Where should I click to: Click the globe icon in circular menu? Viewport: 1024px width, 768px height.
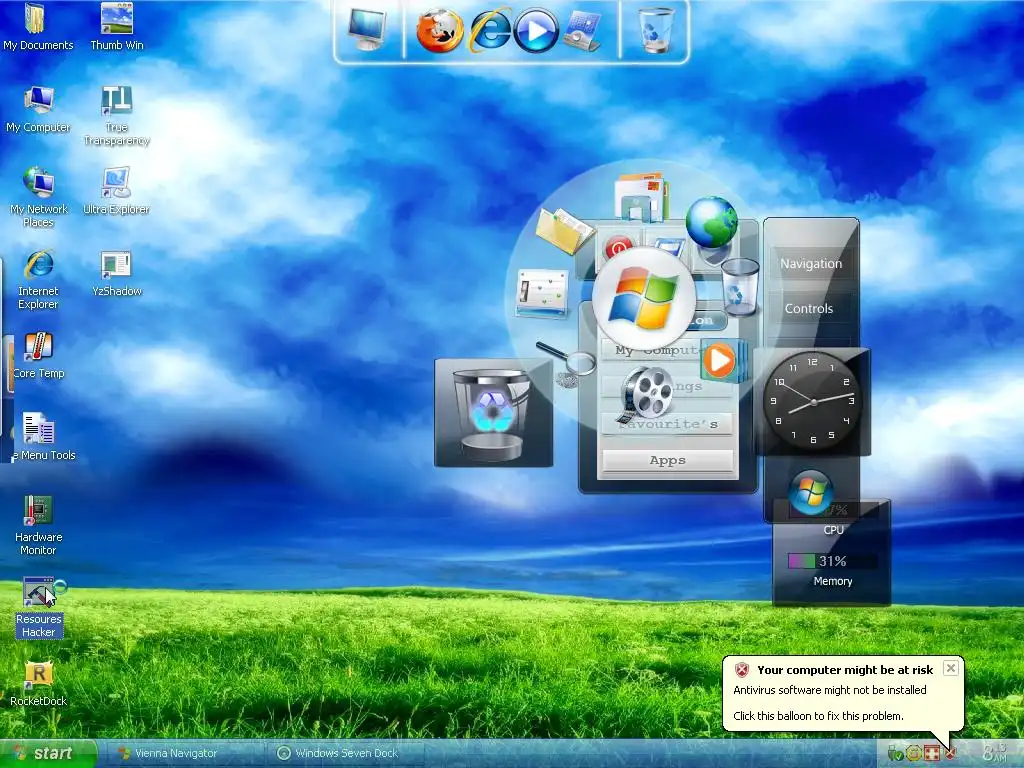tap(712, 223)
